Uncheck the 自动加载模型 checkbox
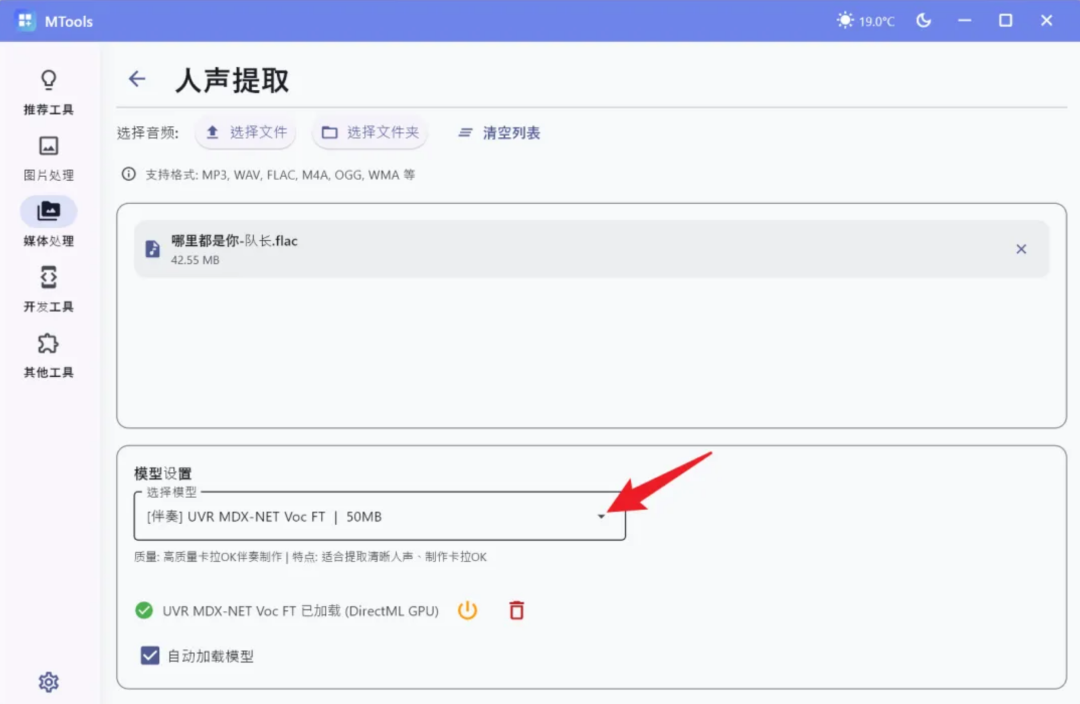The height and width of the screenshot is (704, 1080). 149,656
